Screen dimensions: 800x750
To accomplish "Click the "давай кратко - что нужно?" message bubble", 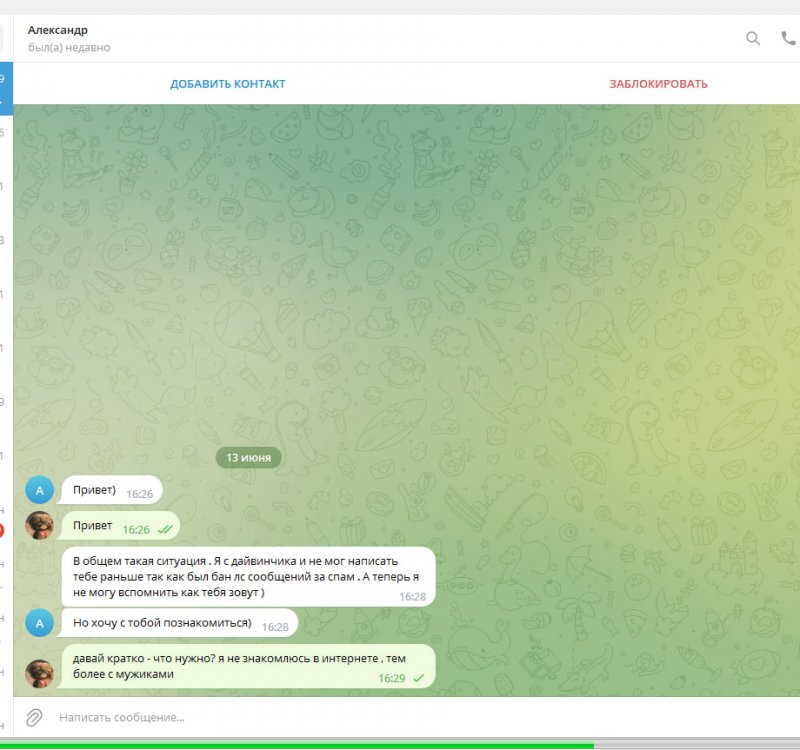I will 225,665.
